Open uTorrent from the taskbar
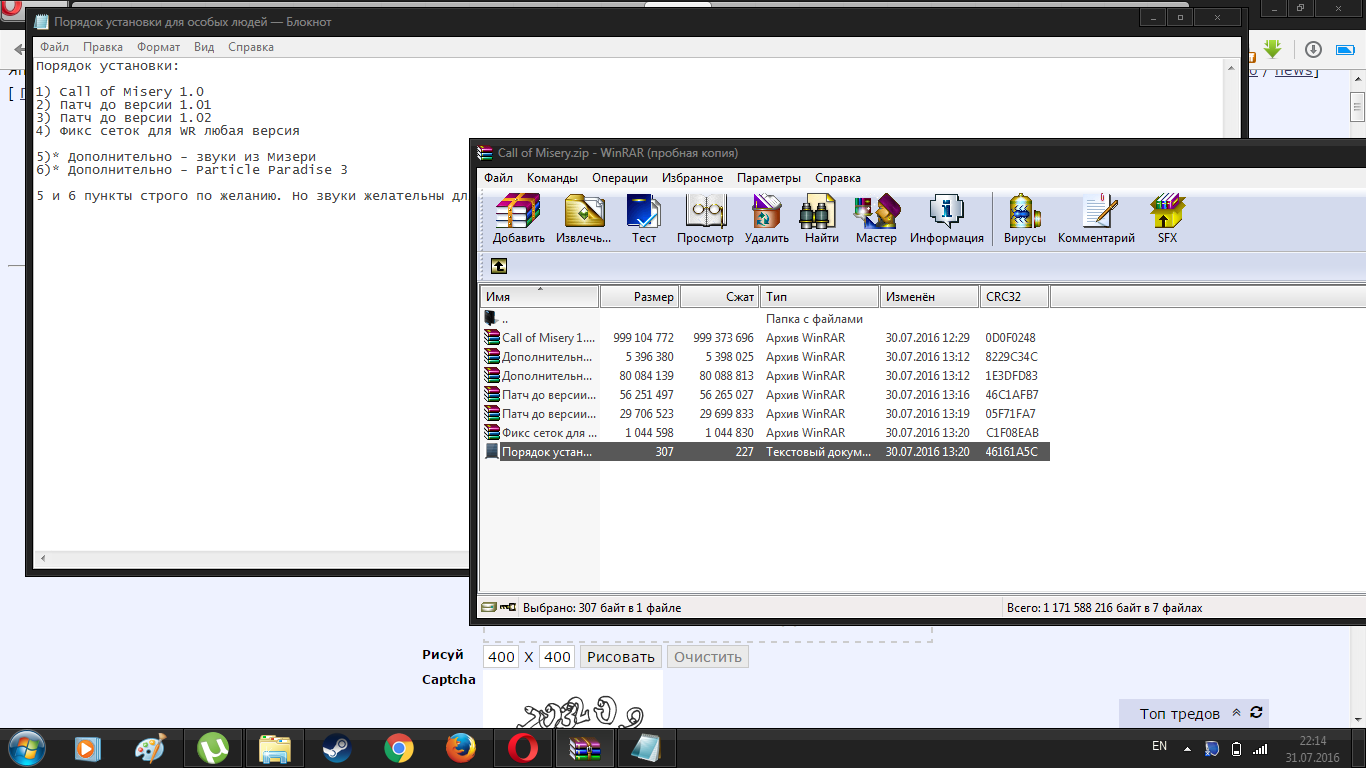 pos(212,748)
